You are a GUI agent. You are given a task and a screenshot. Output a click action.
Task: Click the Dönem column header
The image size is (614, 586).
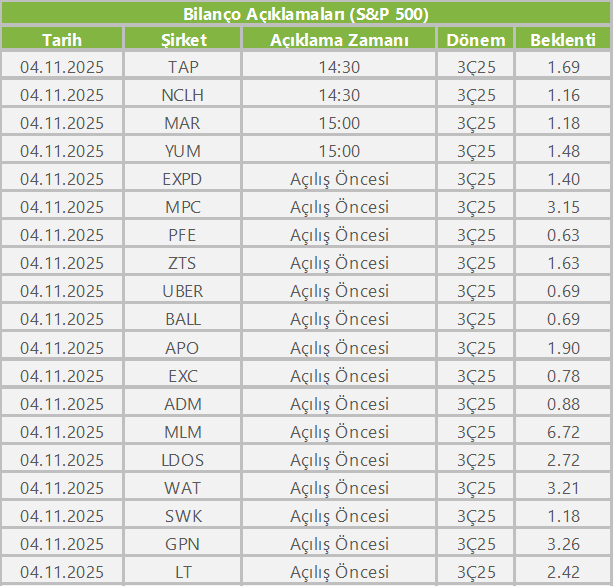click(x=475, y=40)
